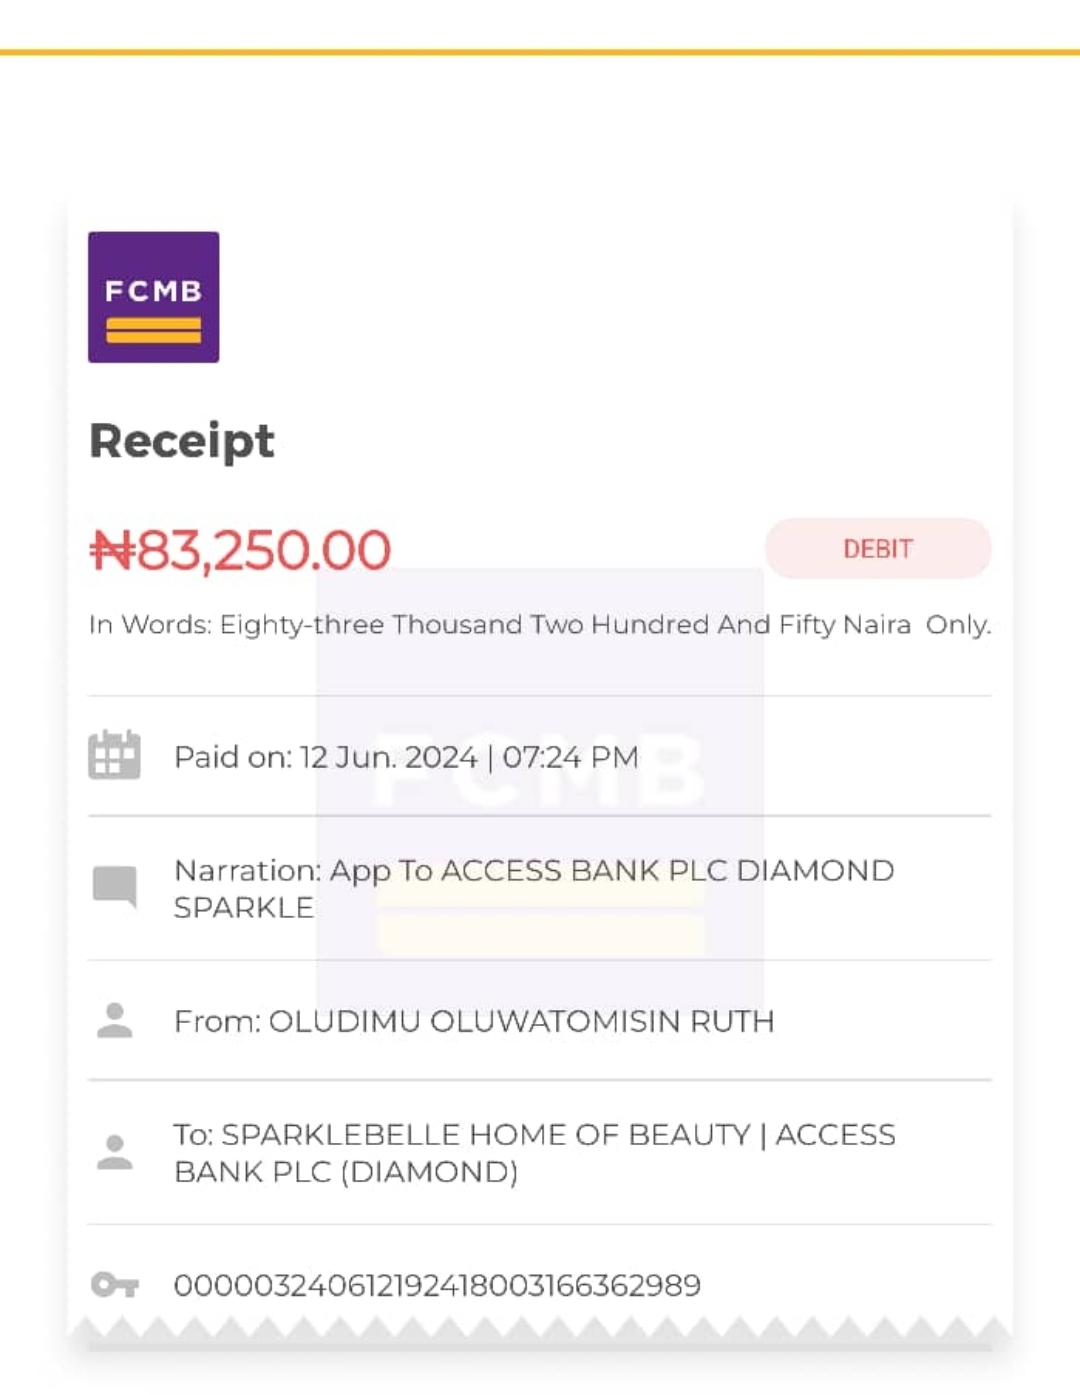This screenshot has height=1395, width=1080.
Task: Select sender name OLUDIMU OLUWATOMISIN RUTH
Action: click(521, 1021)
